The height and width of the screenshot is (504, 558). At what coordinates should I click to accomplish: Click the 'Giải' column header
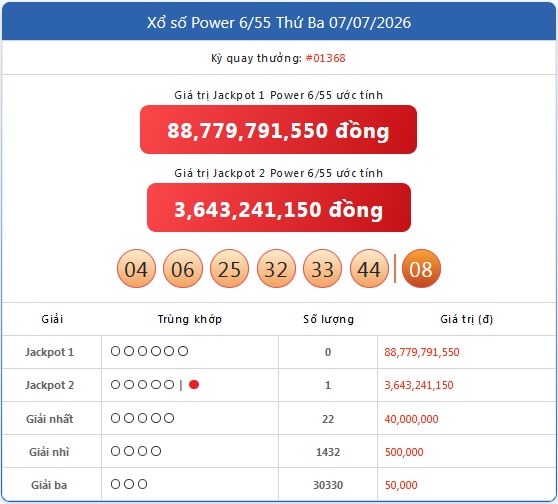pyautogui.click(x=52, y=319)
